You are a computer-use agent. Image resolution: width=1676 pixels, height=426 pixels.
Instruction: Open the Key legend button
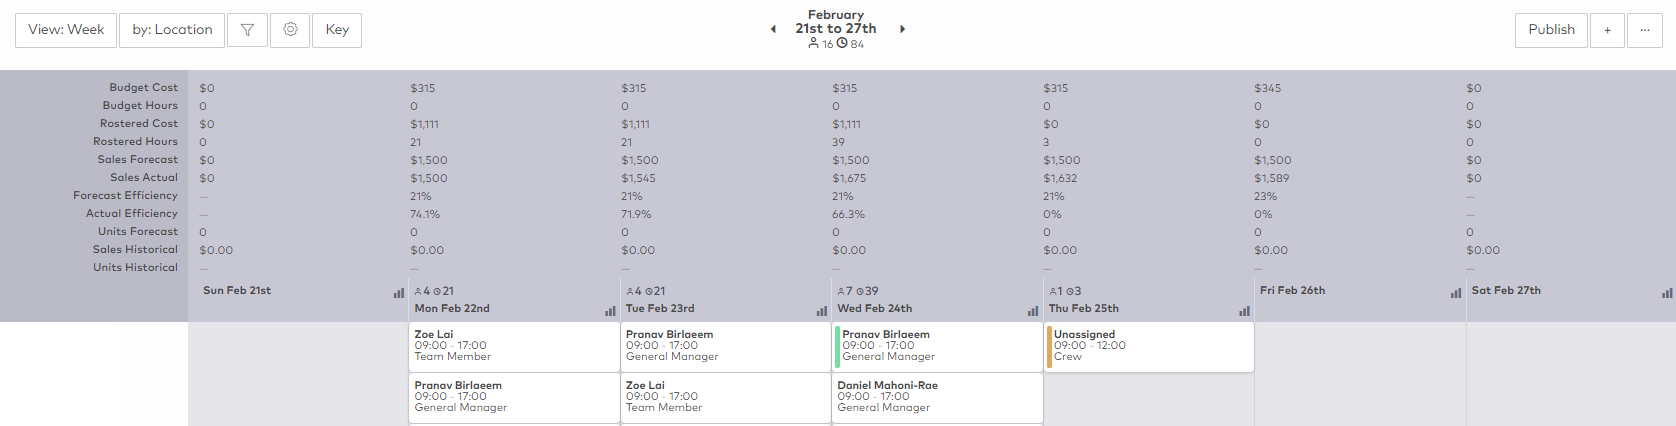pyautogui.click(x=337, y=30)
